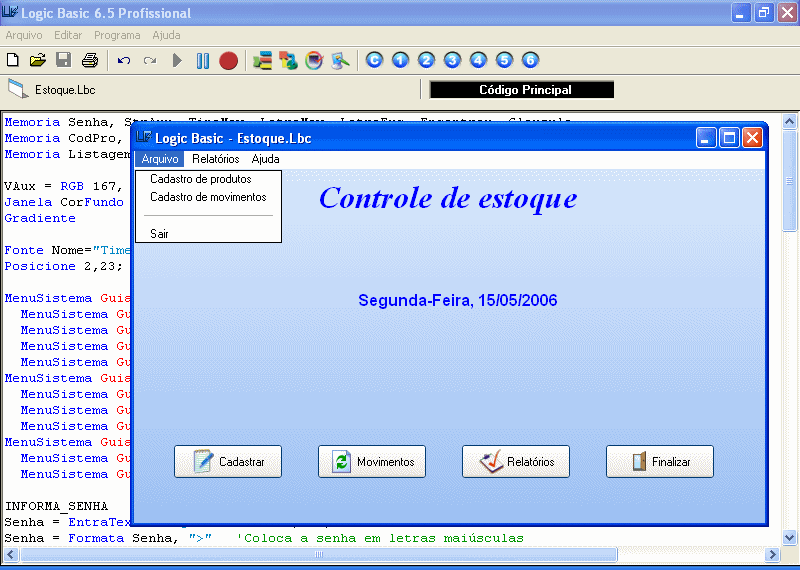Click the New file icon in toolbar
This screenshot has height=570, width=800.
[13, 60]
